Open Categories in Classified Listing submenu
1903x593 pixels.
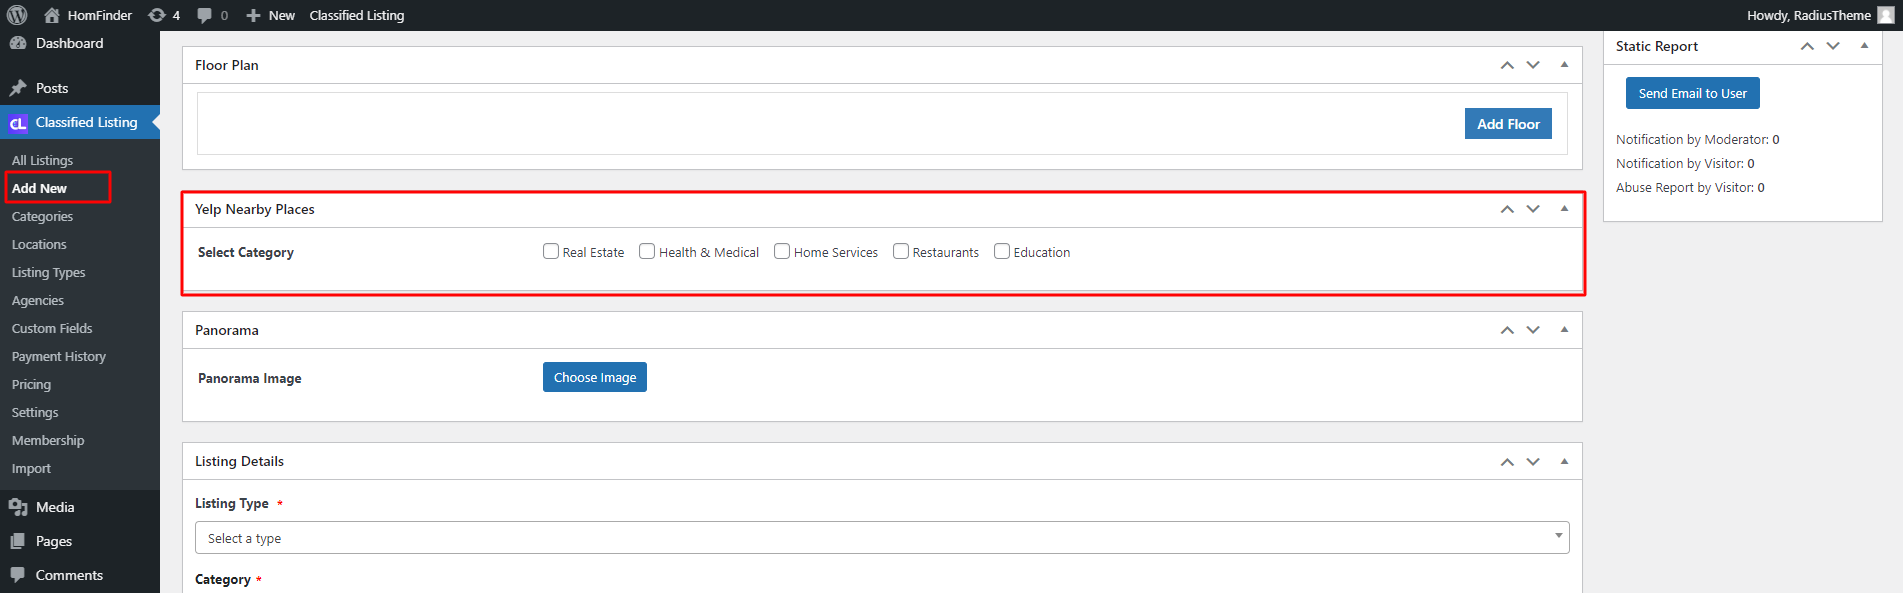(x=42, y=216)
